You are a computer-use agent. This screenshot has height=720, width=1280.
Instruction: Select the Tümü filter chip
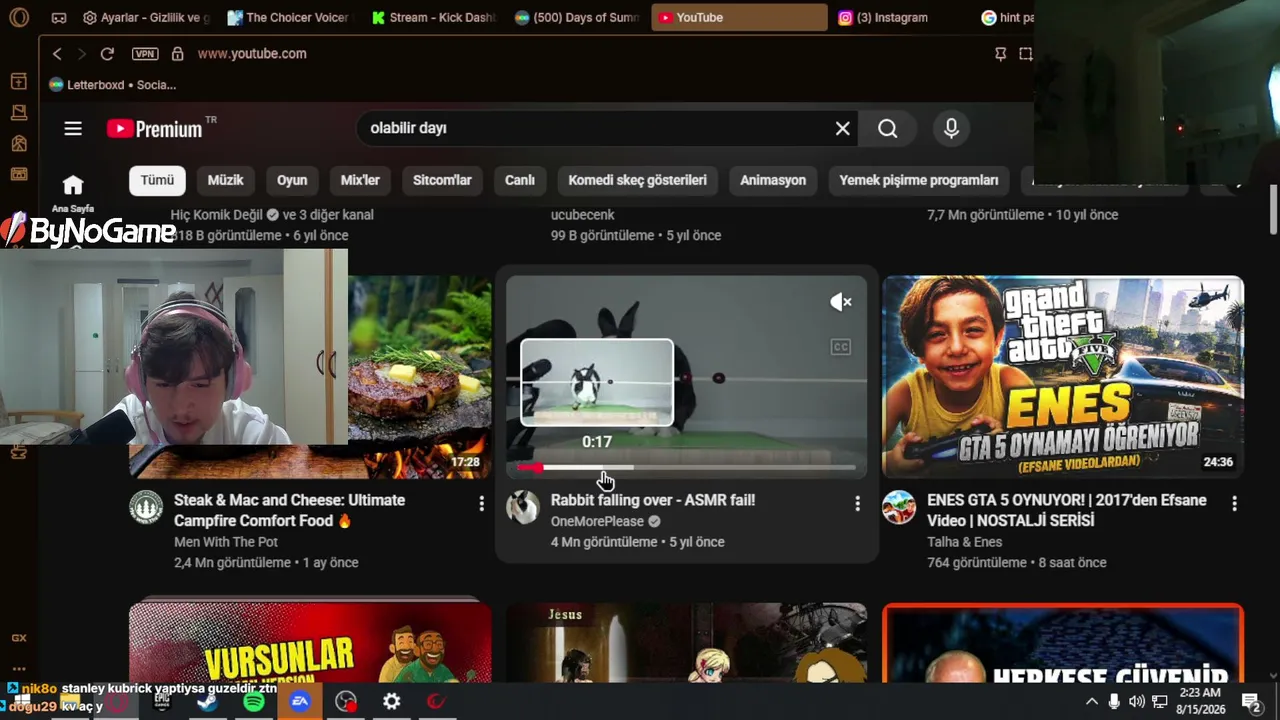click(x=157, y=180)
